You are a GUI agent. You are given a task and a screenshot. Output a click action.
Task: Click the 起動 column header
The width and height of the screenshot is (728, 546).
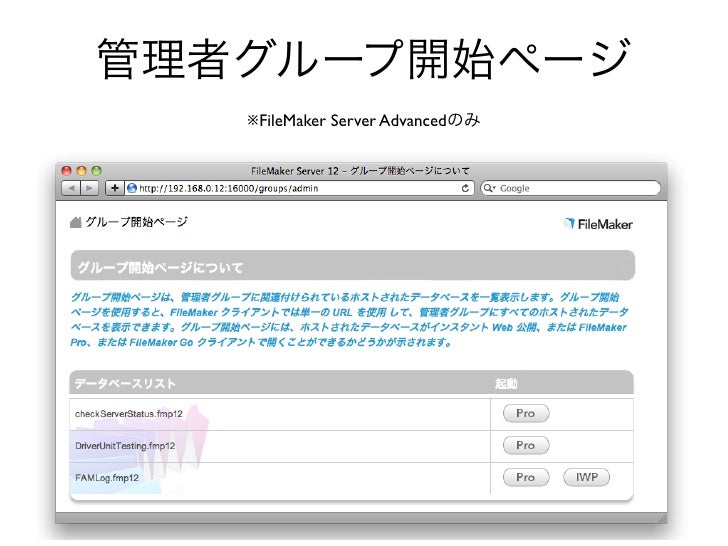coord(506,384)
